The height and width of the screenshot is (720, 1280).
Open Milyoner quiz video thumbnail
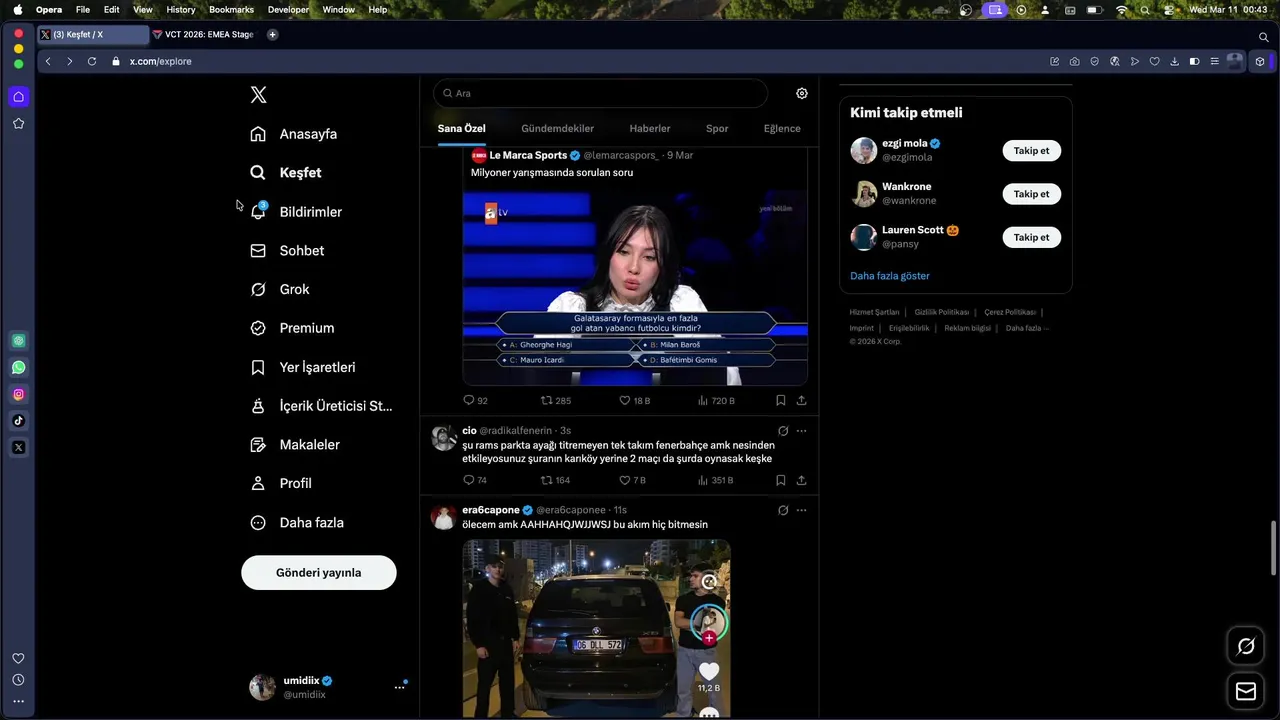click(635, 288)
